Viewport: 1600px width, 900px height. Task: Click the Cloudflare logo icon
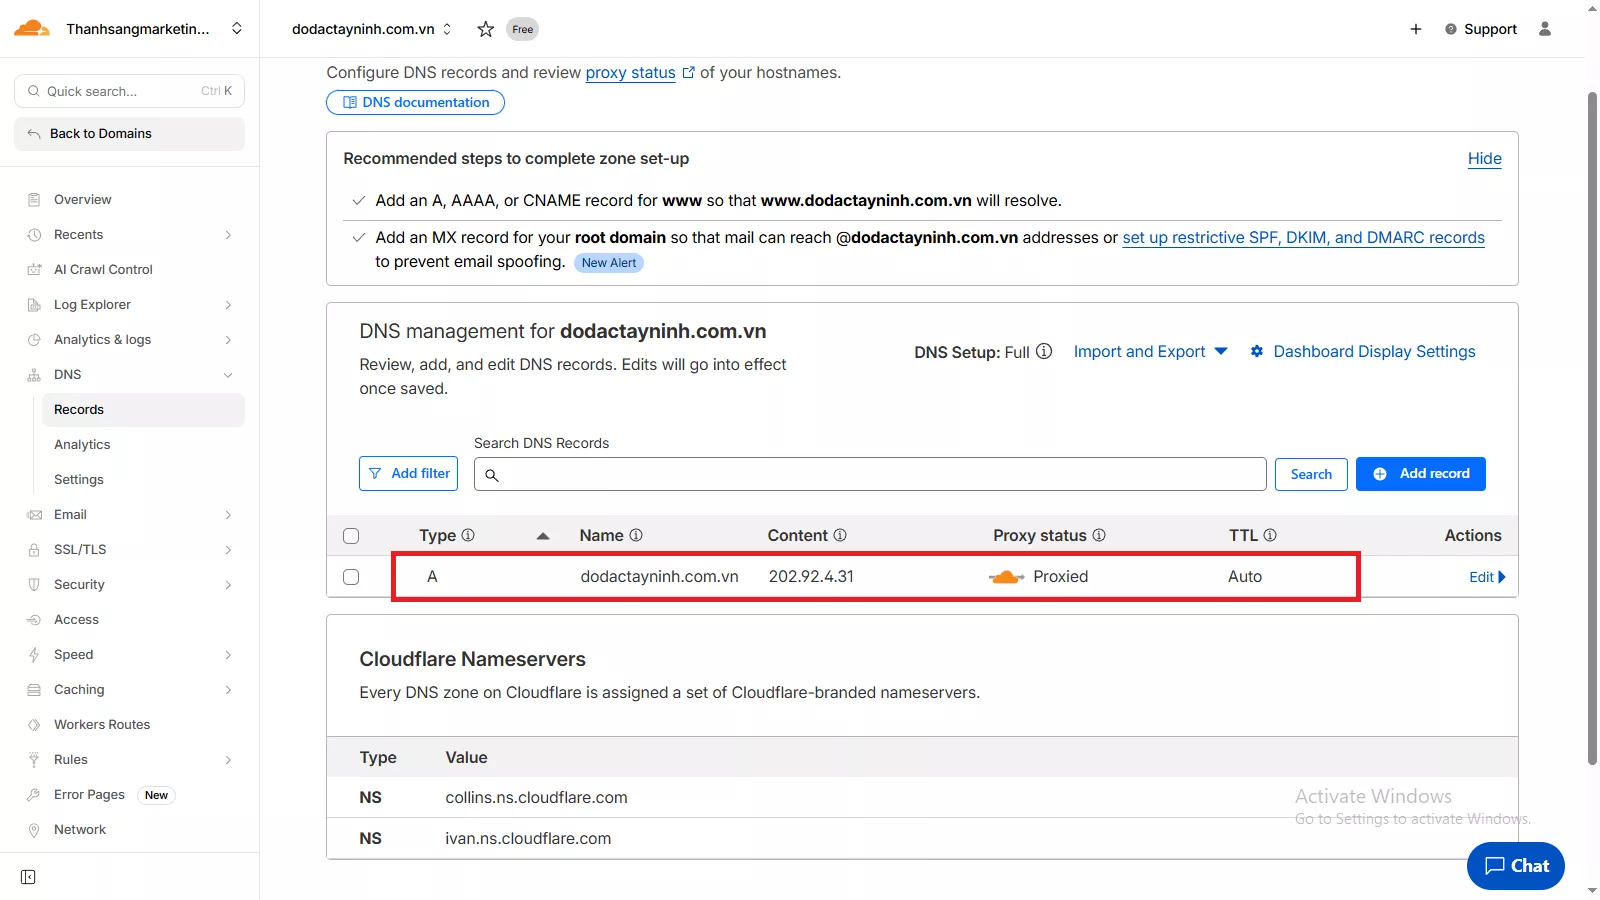point(32,28)
